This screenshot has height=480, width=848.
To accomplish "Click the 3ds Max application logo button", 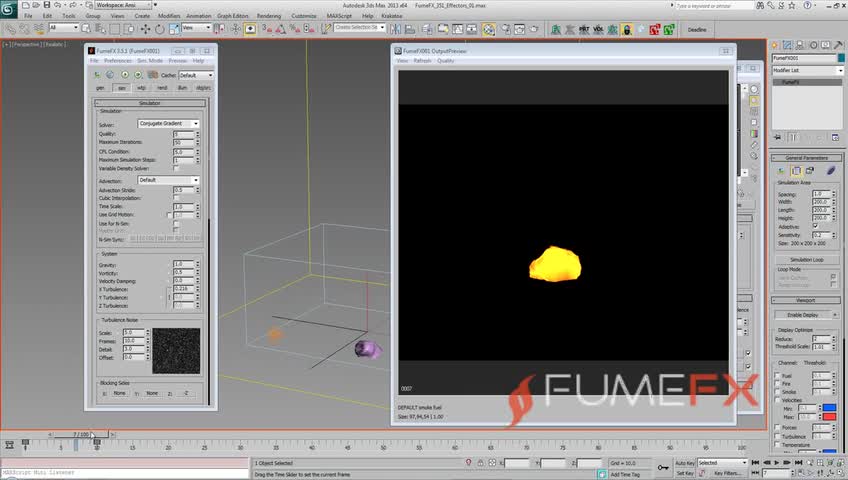I will point(8,9).
